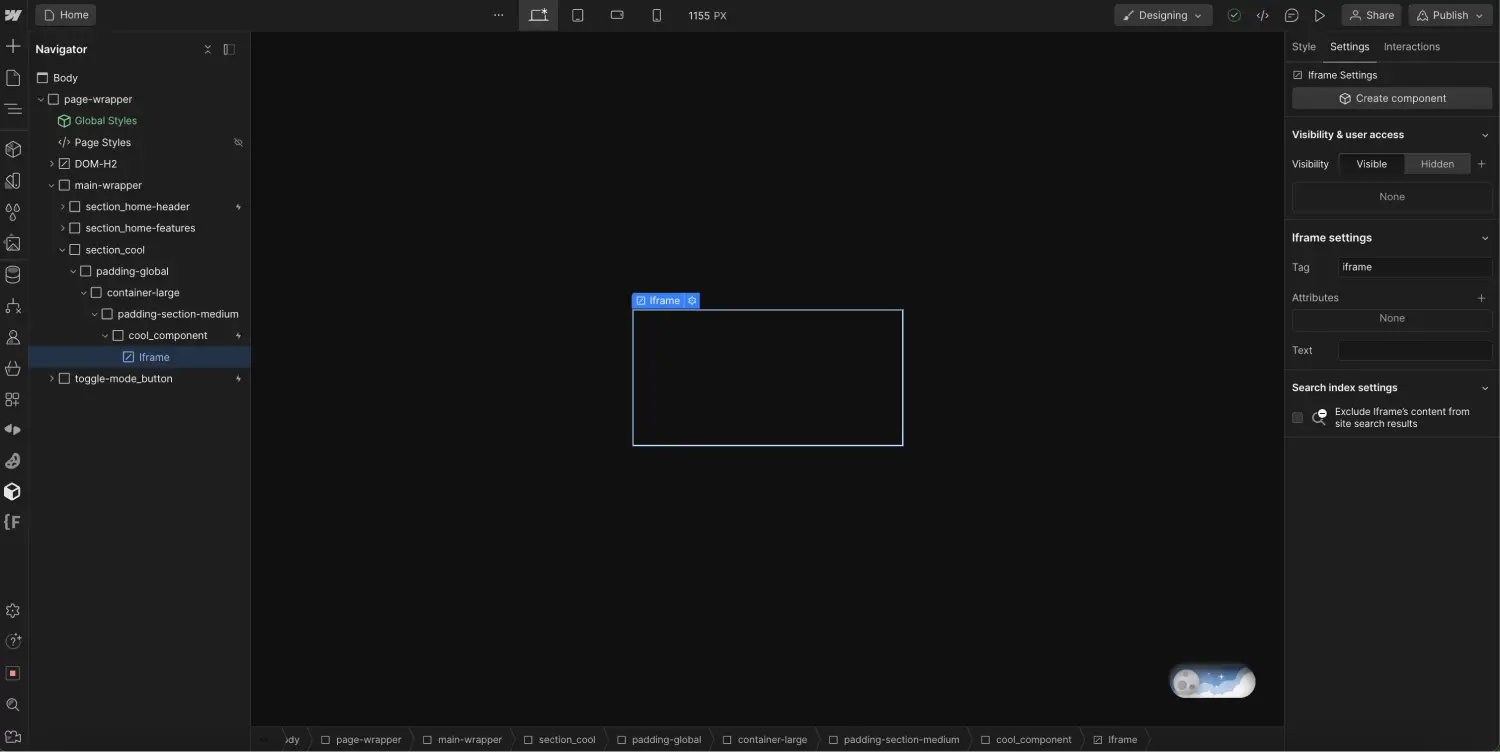Switch to mobile portrait breakpoint preview
Image resolution: width=1500 pixels, height=752 pixels.
click(657, 15)
